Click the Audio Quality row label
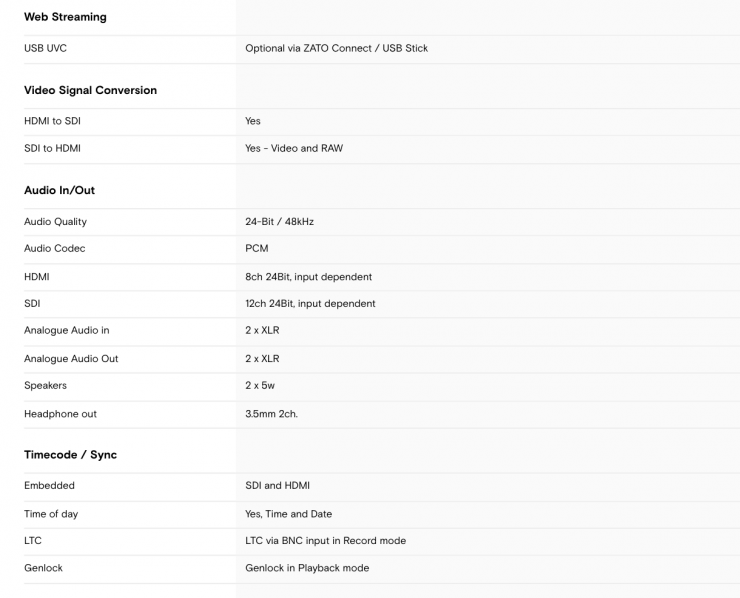The width and height of the screenshot is (740, 598). point(55,222)
